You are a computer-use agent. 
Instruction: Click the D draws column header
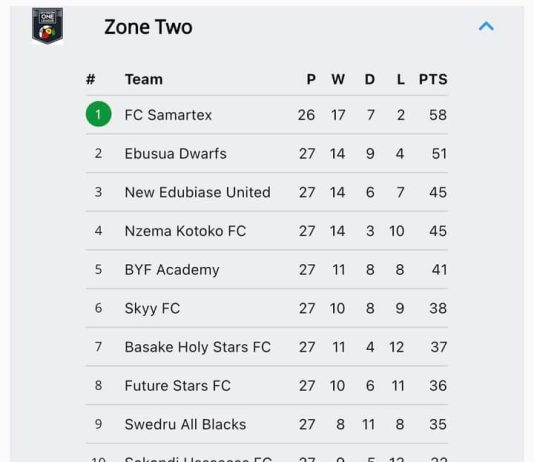[370, 79]
